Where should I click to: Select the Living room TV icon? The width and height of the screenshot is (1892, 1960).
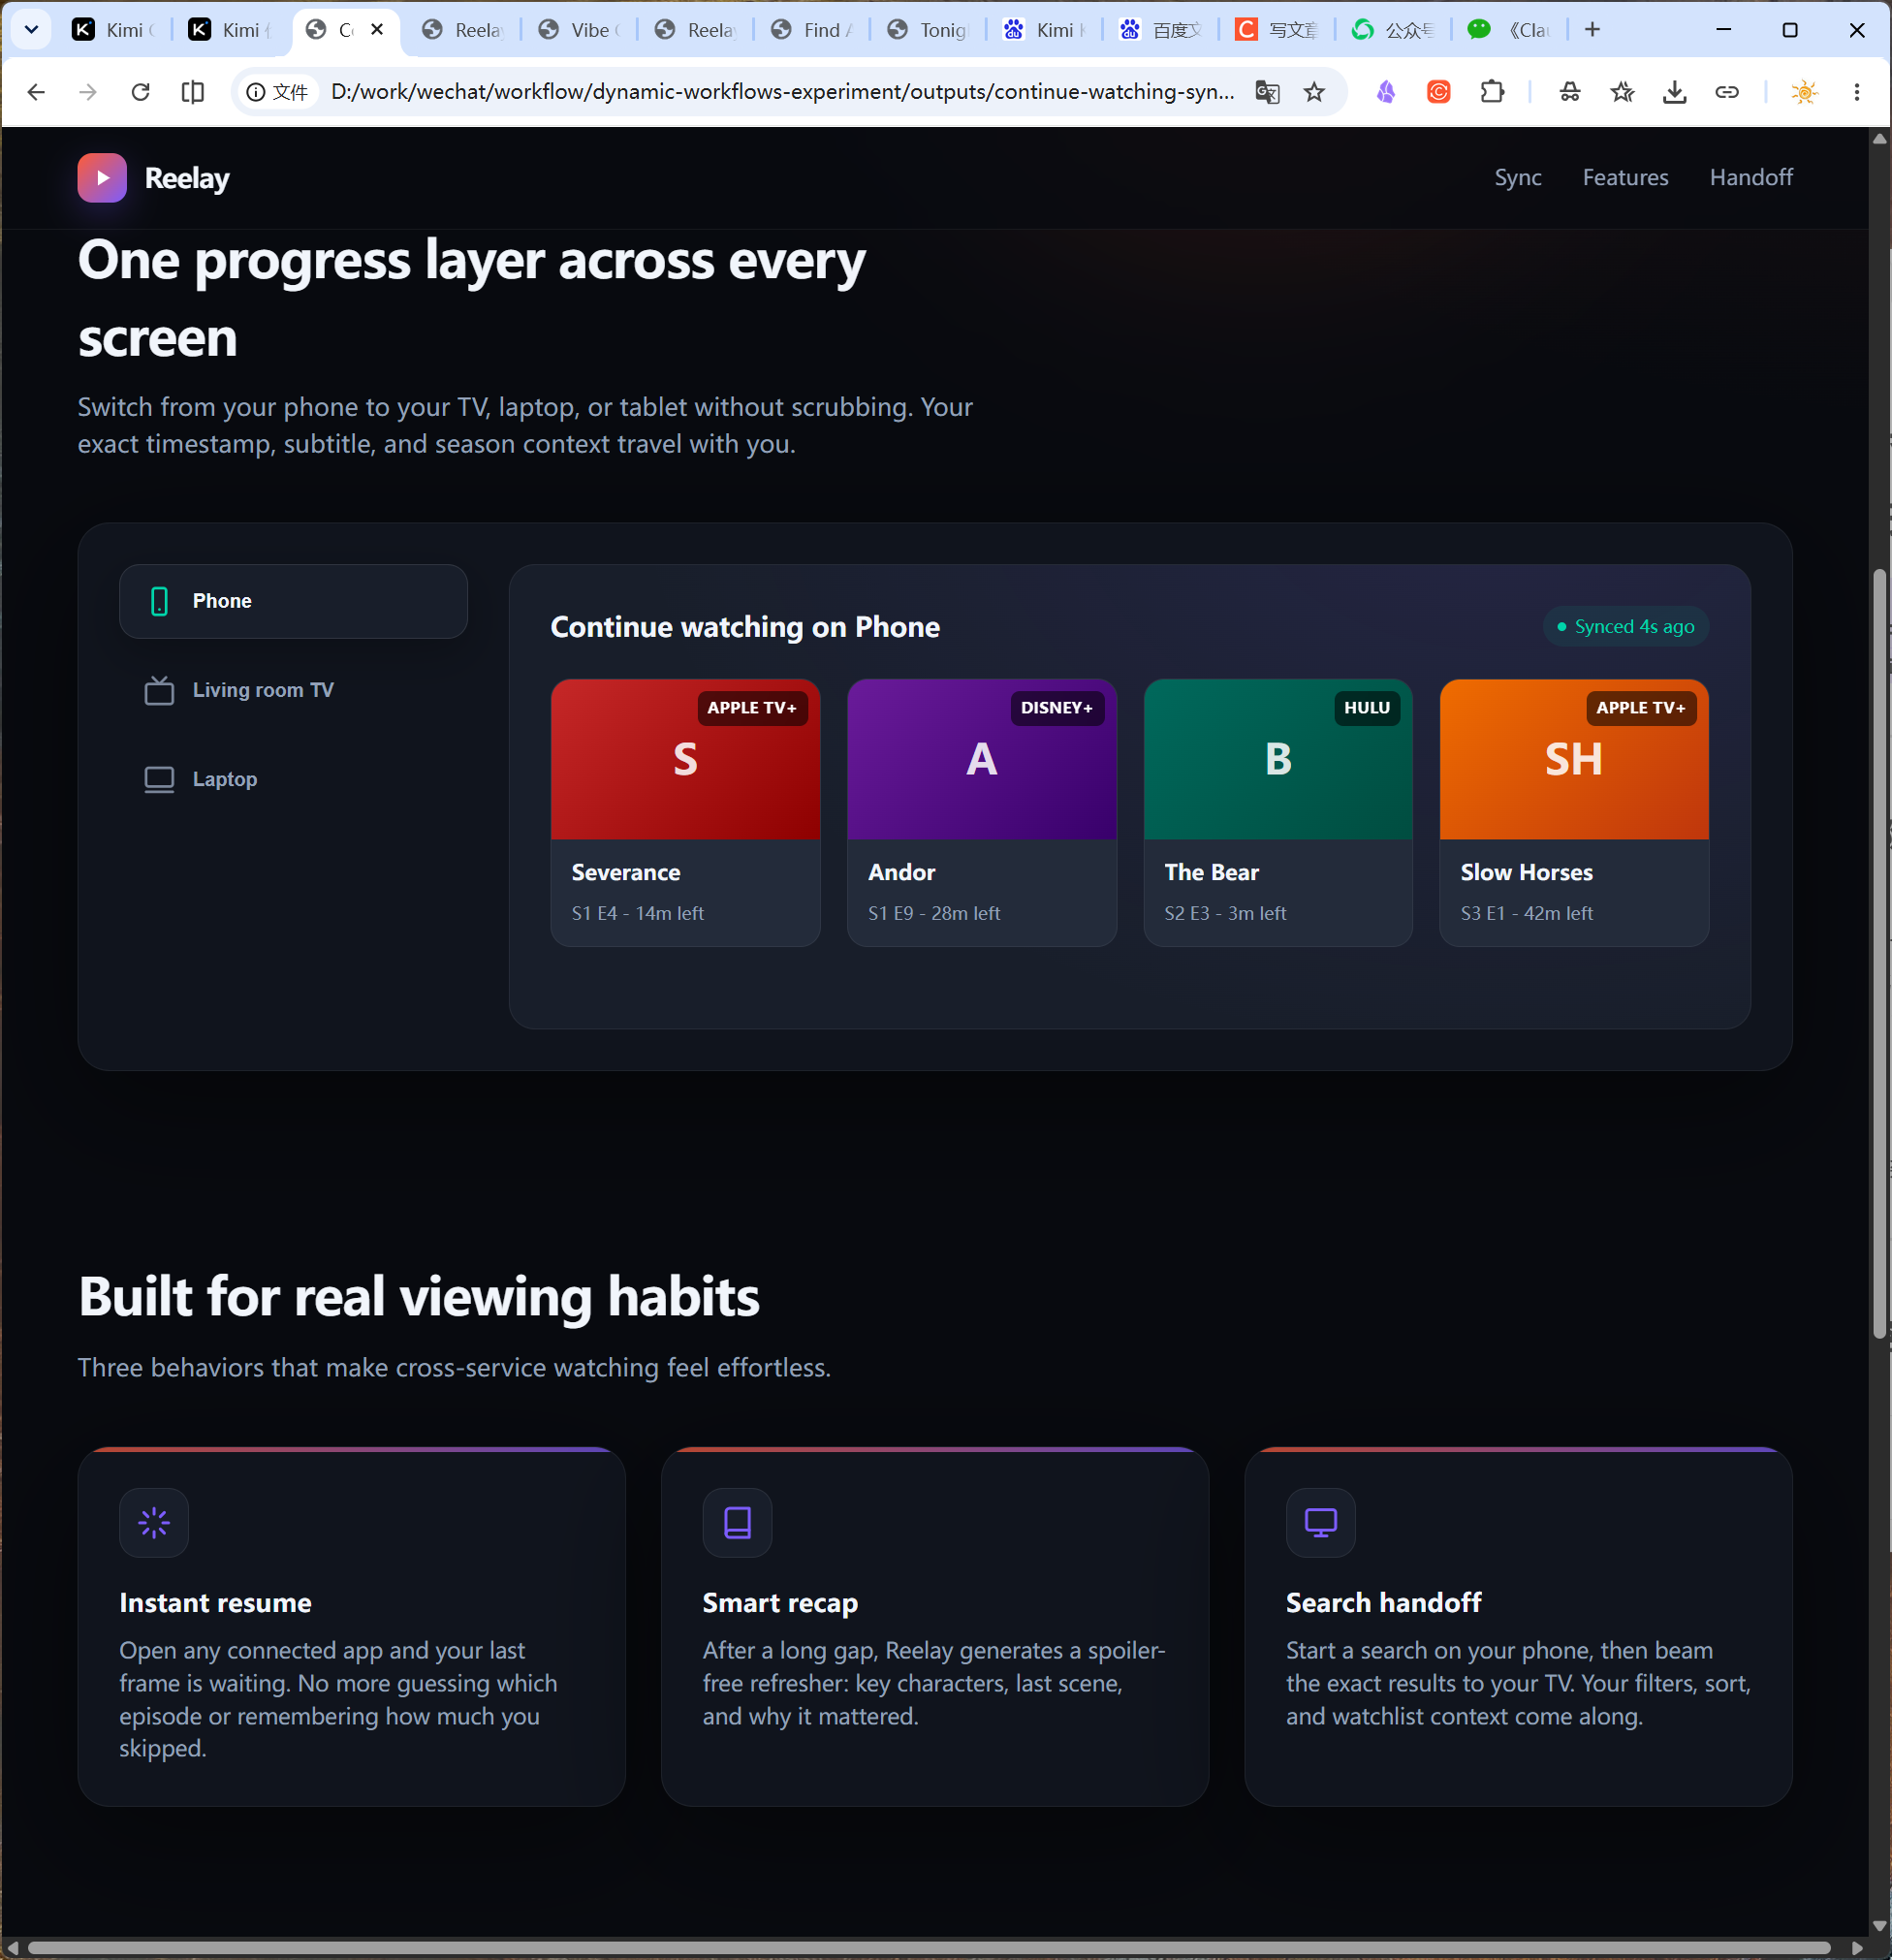[159, 690]
